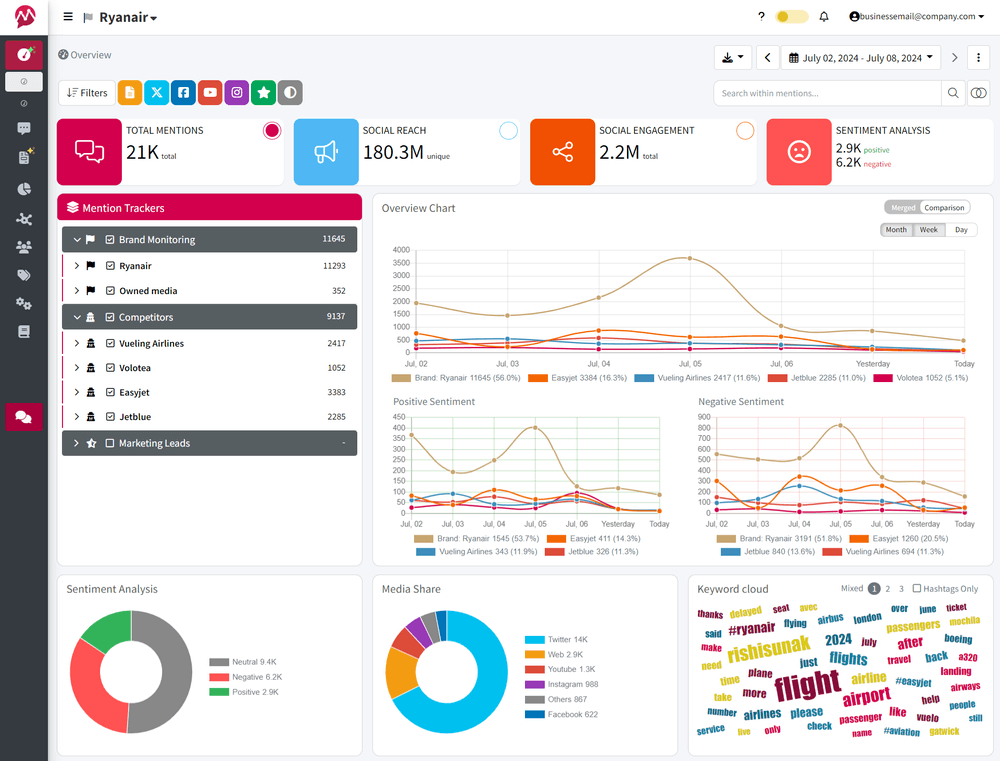Select the Day chart interval

coord(961,230)
